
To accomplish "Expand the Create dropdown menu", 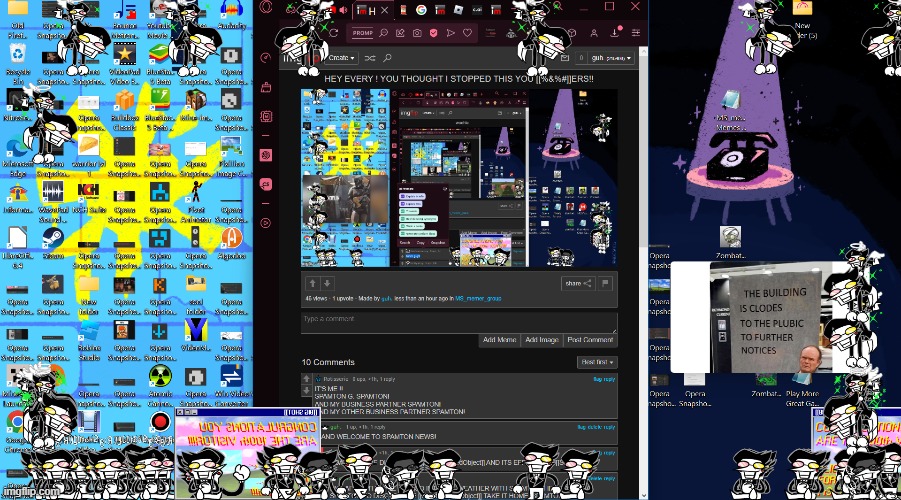I will (342, 59).
